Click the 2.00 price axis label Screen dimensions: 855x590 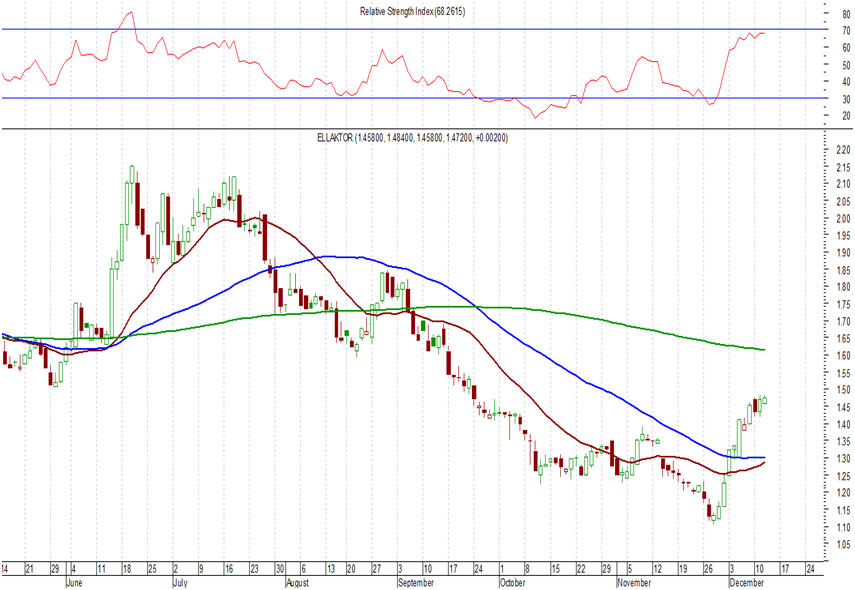pos(843,219)
